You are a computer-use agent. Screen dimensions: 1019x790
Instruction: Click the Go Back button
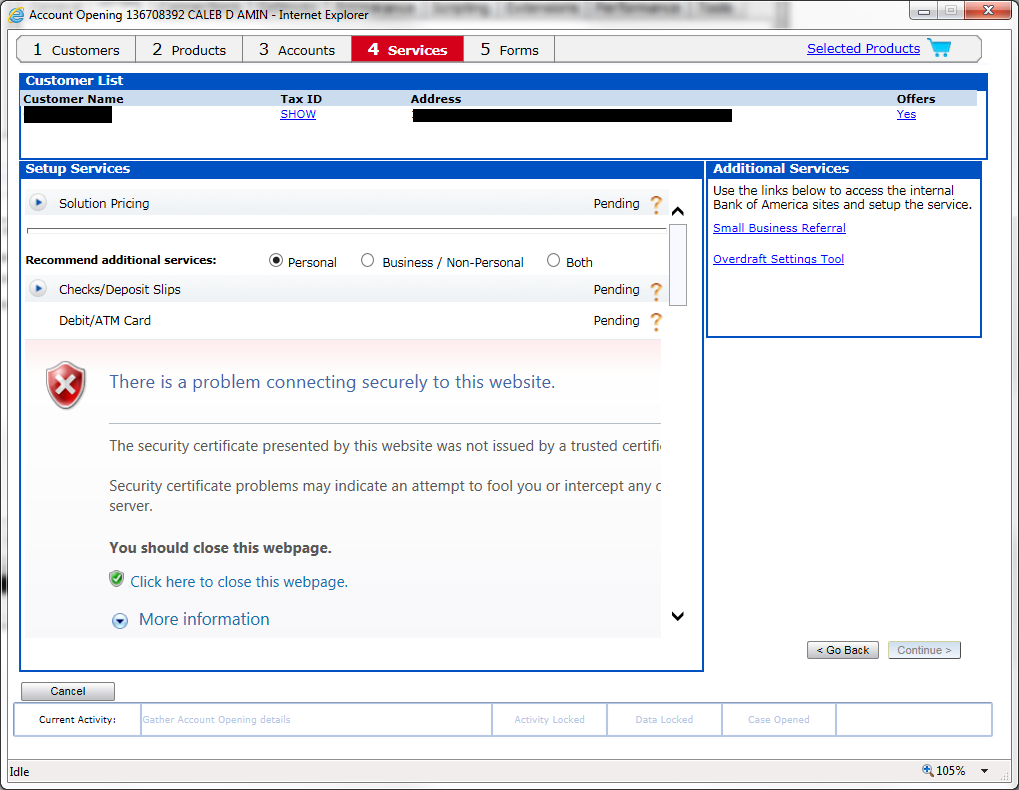point(842,650)
